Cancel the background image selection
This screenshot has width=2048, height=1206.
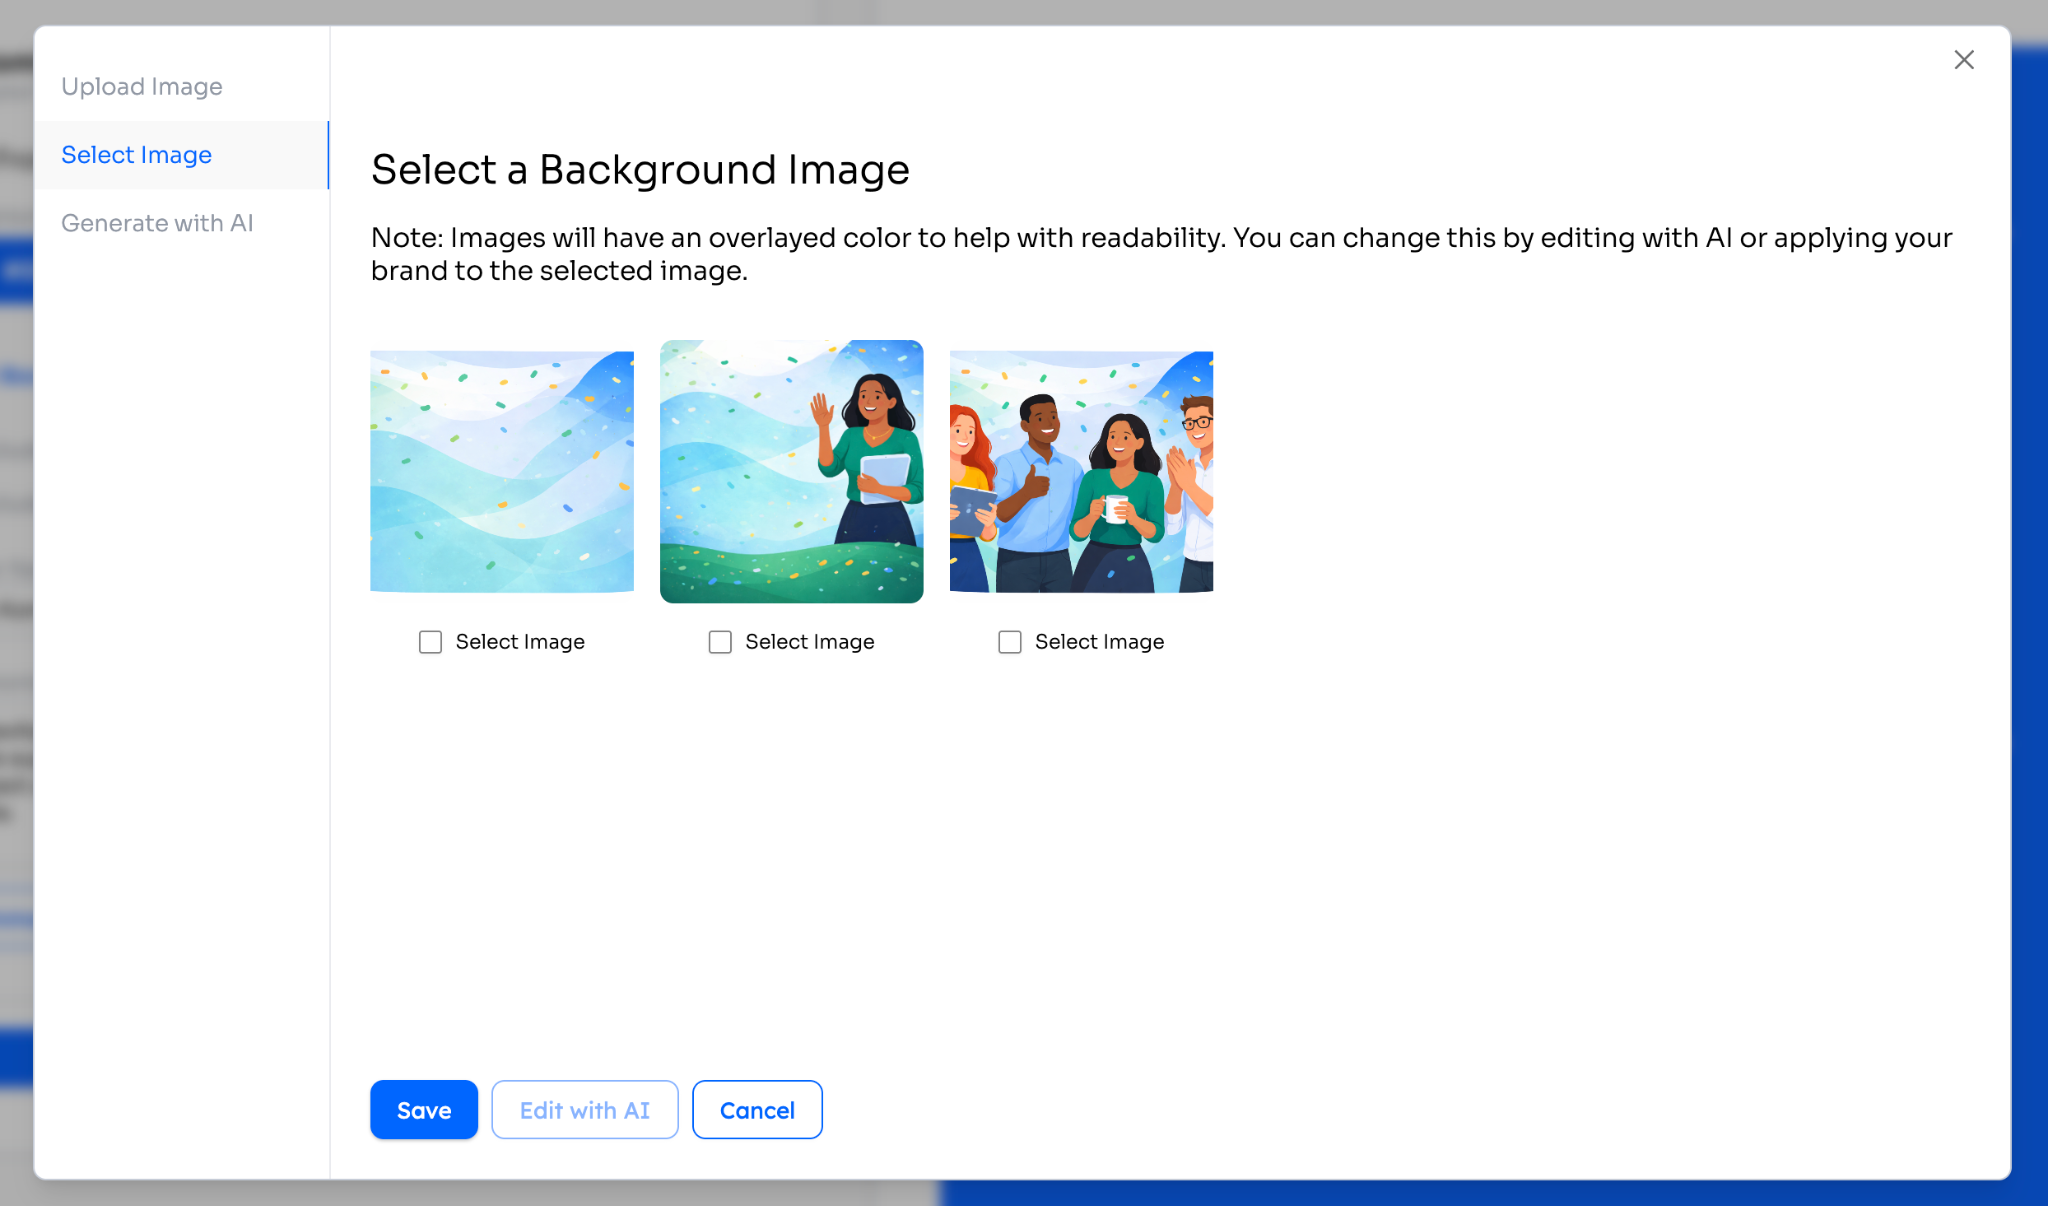pyautogui.click(x=757, y=1110)
